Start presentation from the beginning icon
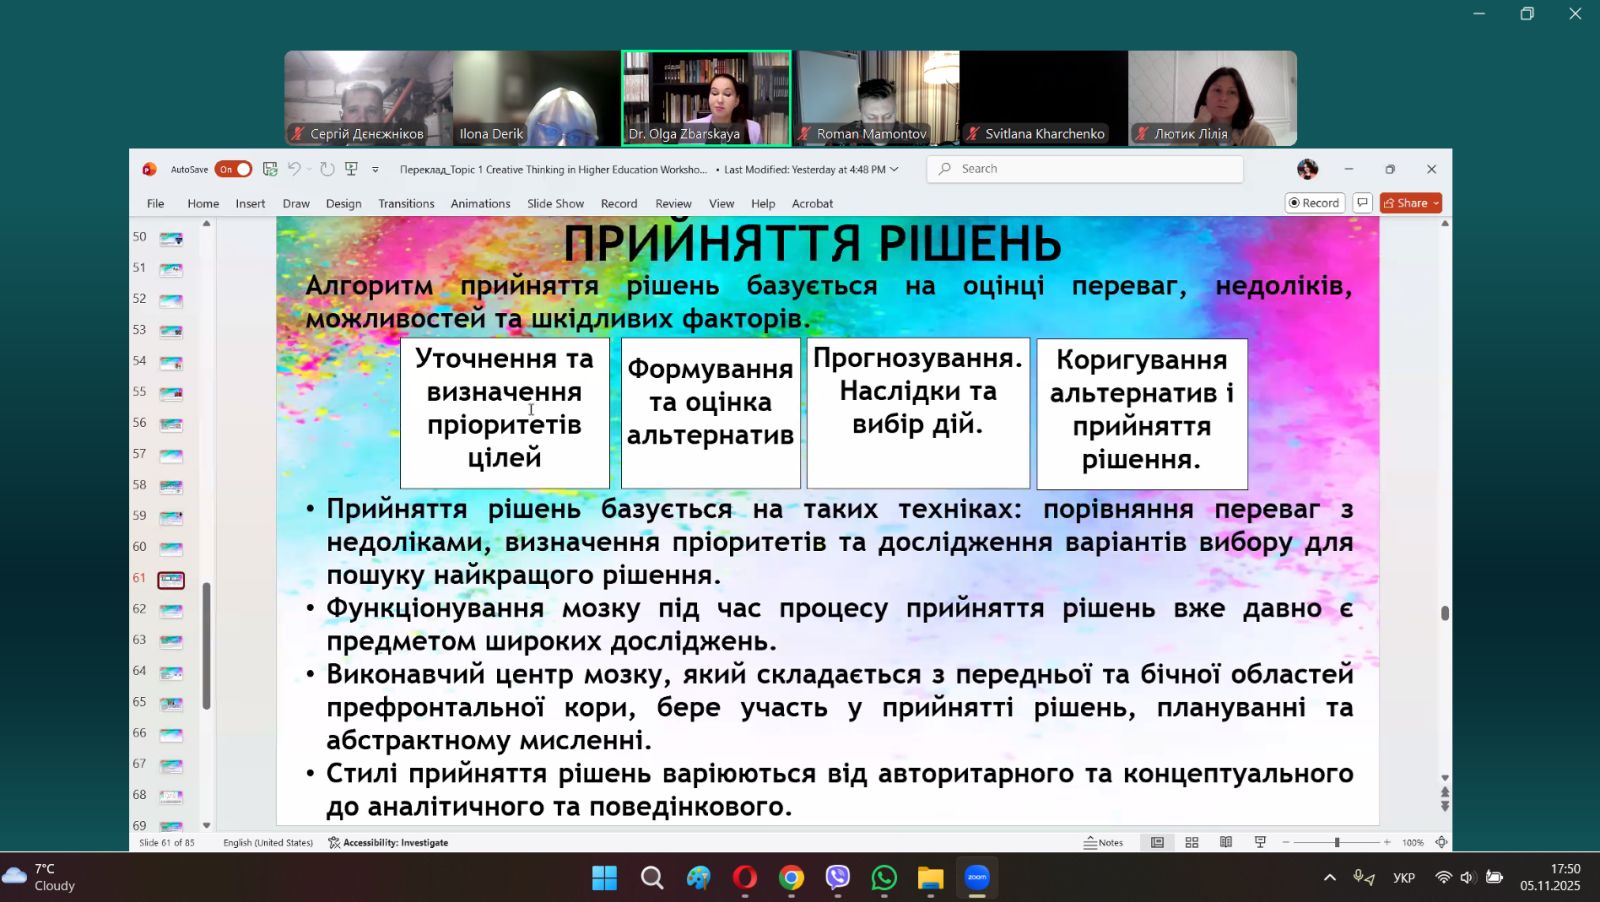This screenshot has height=902, width=1600. (x=351, y=169)
